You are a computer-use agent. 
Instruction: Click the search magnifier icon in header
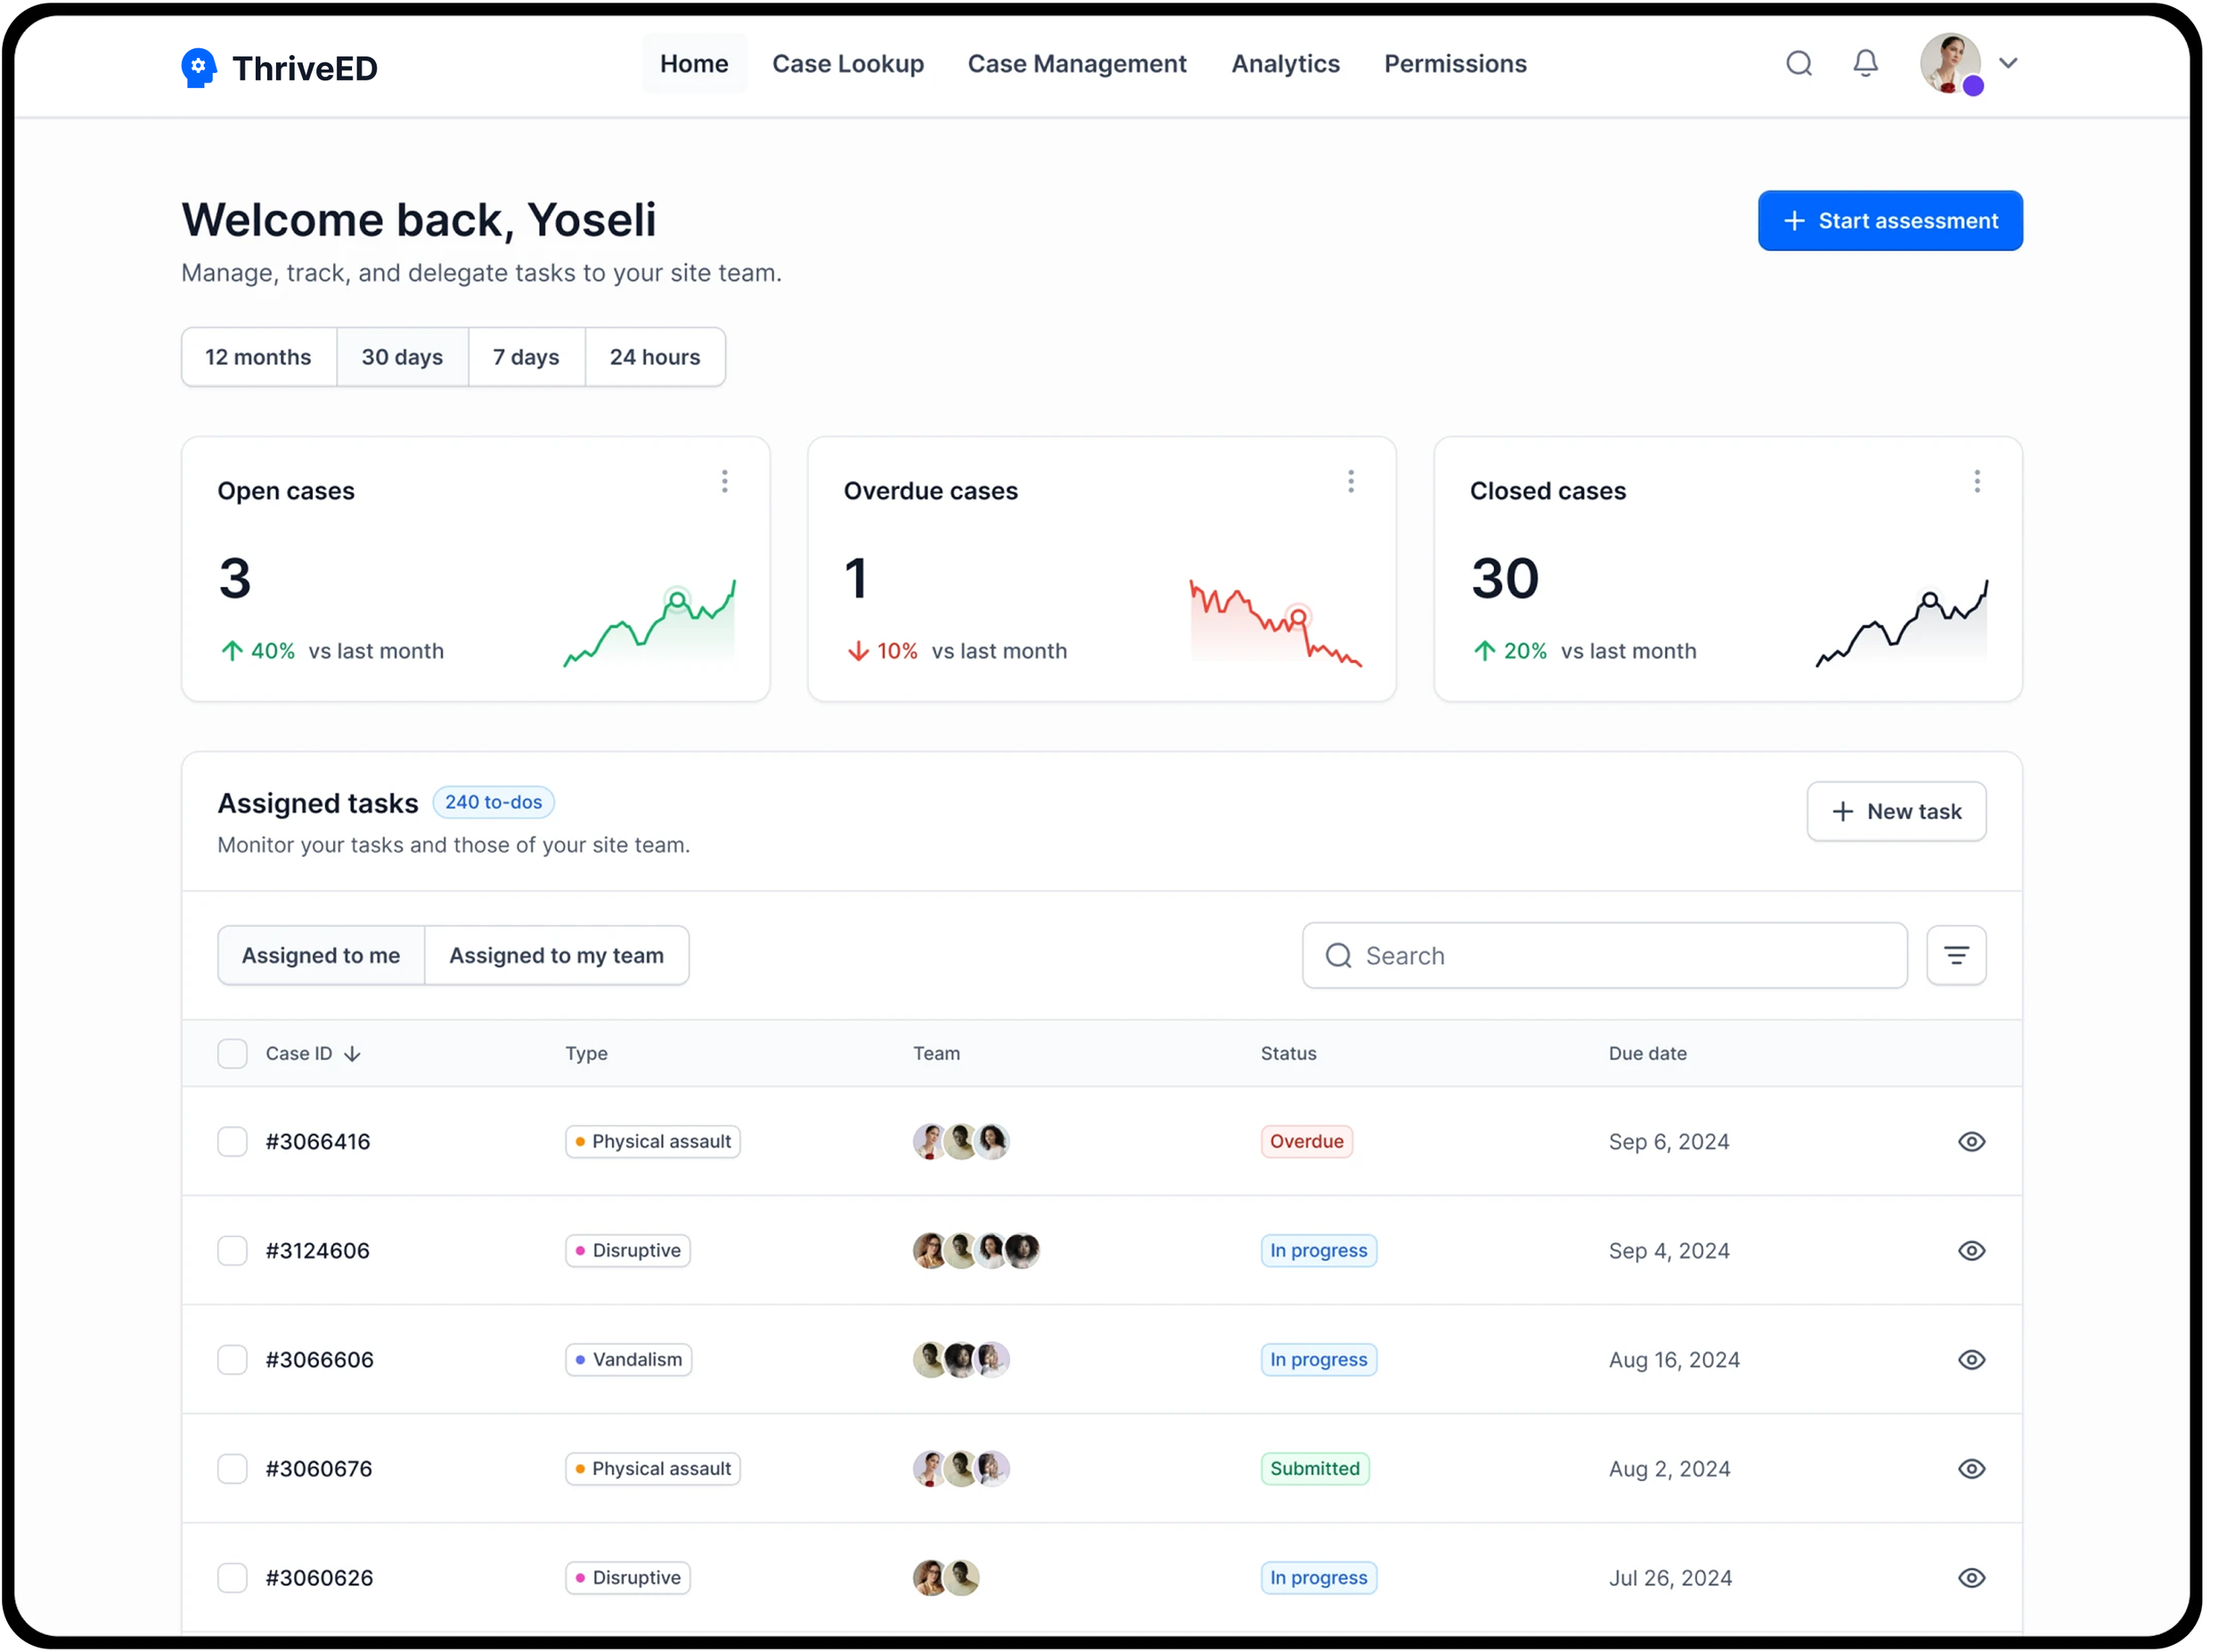(1798, 64)
